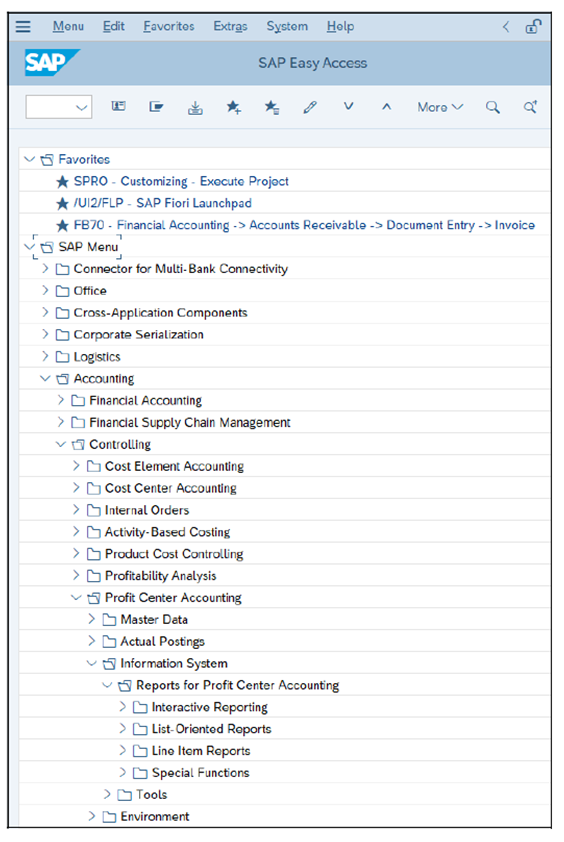Click the download tray toolbar icon

pyautogui.click(x=195, y=107)
